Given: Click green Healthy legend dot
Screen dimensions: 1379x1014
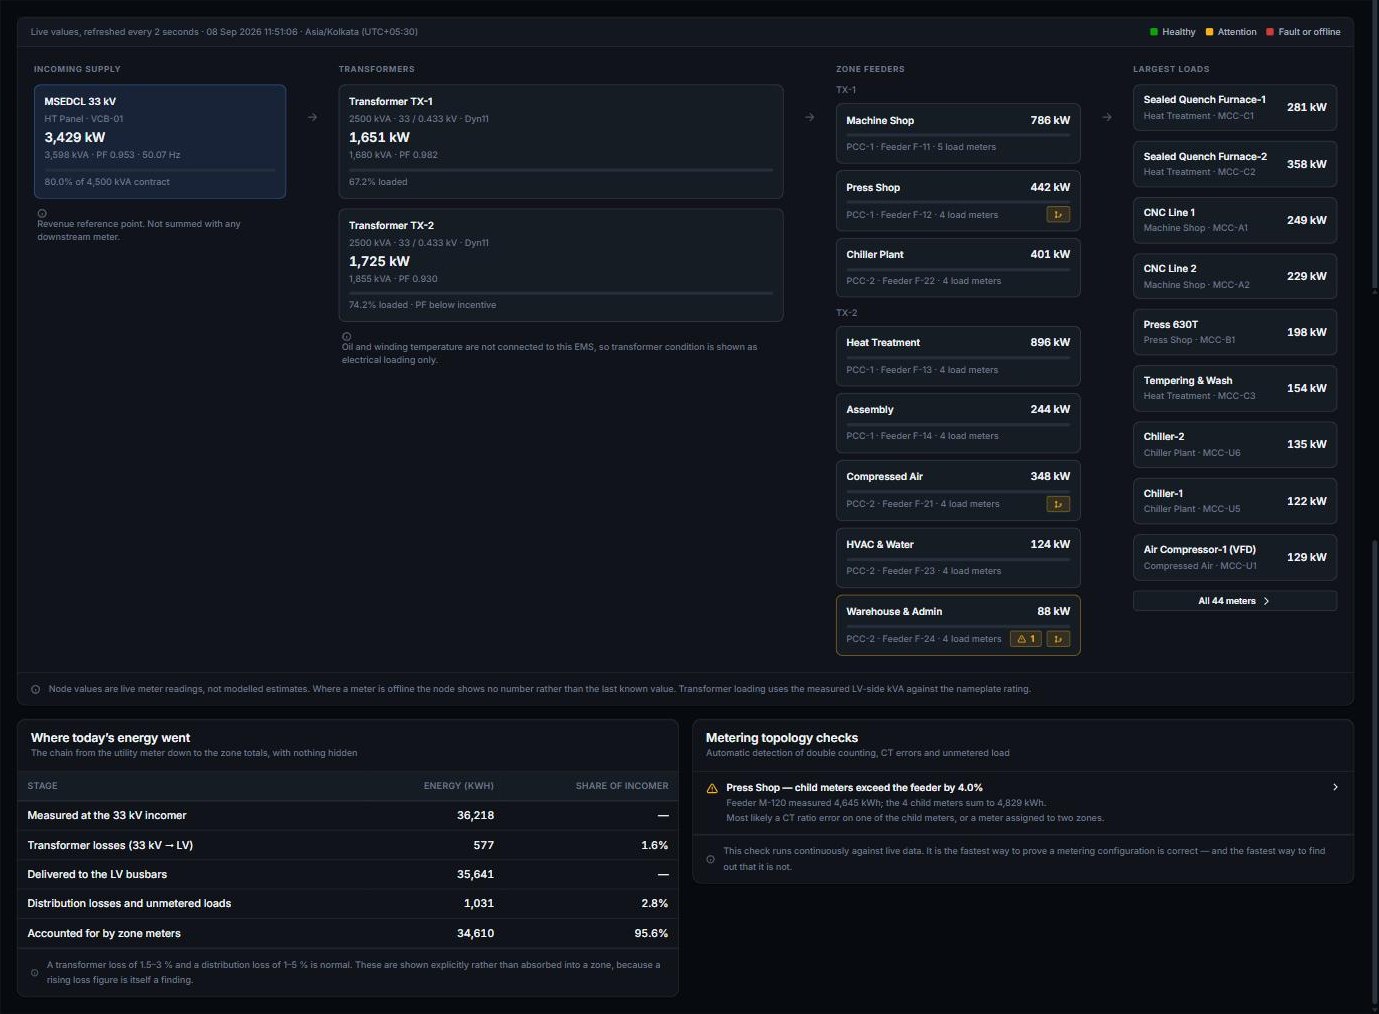Looking at the screenshot, I should point(1154,32).
